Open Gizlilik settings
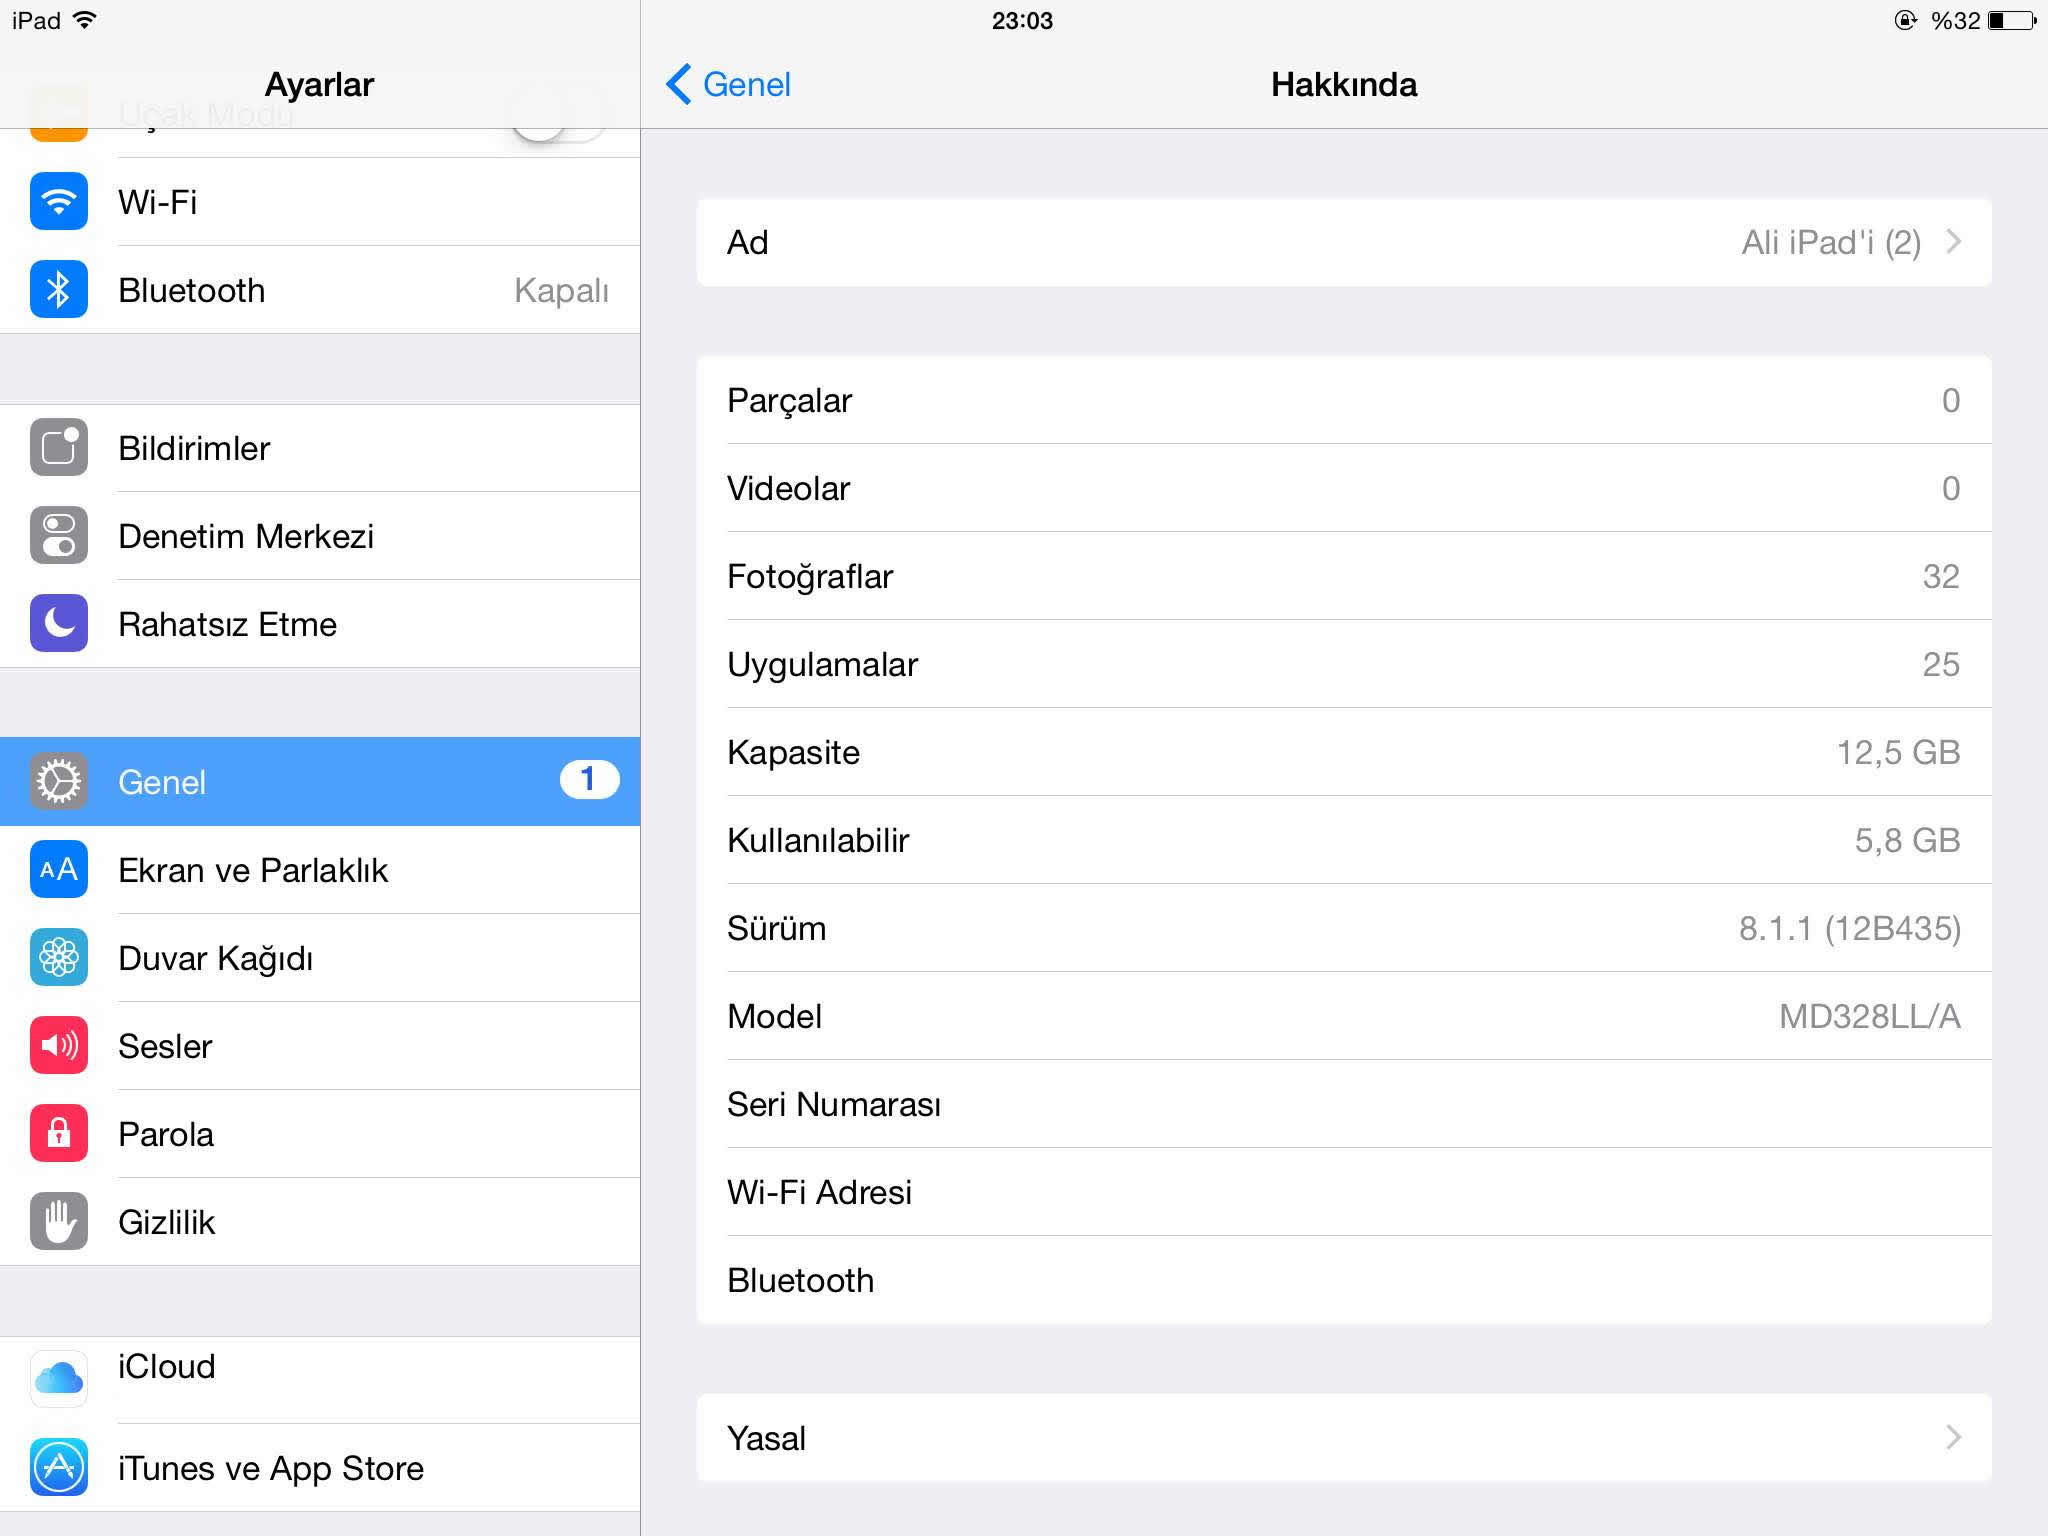 tap(320, 1222)
